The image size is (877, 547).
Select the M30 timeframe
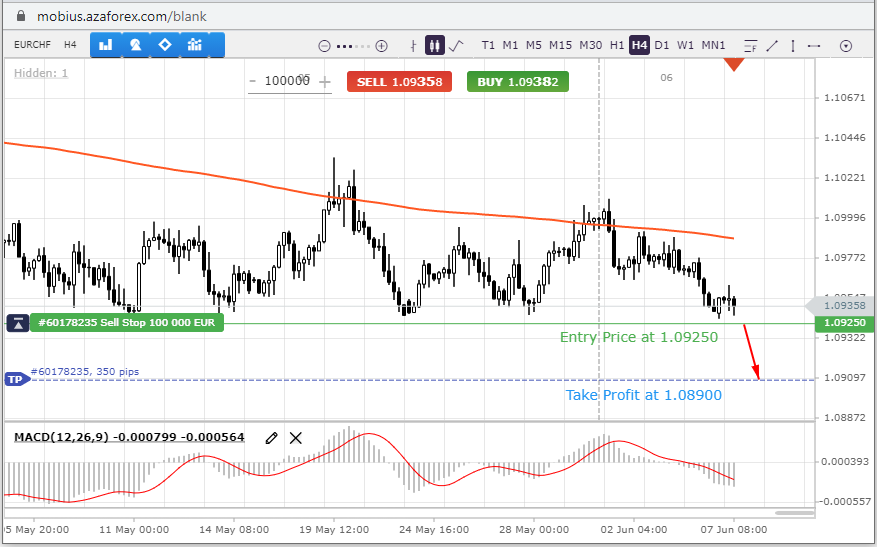[591, 45]
